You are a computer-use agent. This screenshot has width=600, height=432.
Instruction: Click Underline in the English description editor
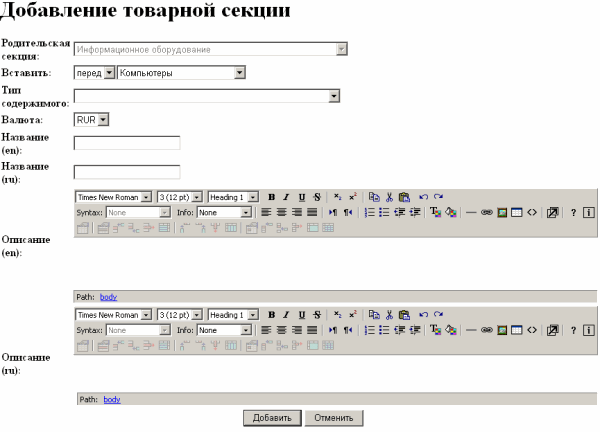pos(301,198)
